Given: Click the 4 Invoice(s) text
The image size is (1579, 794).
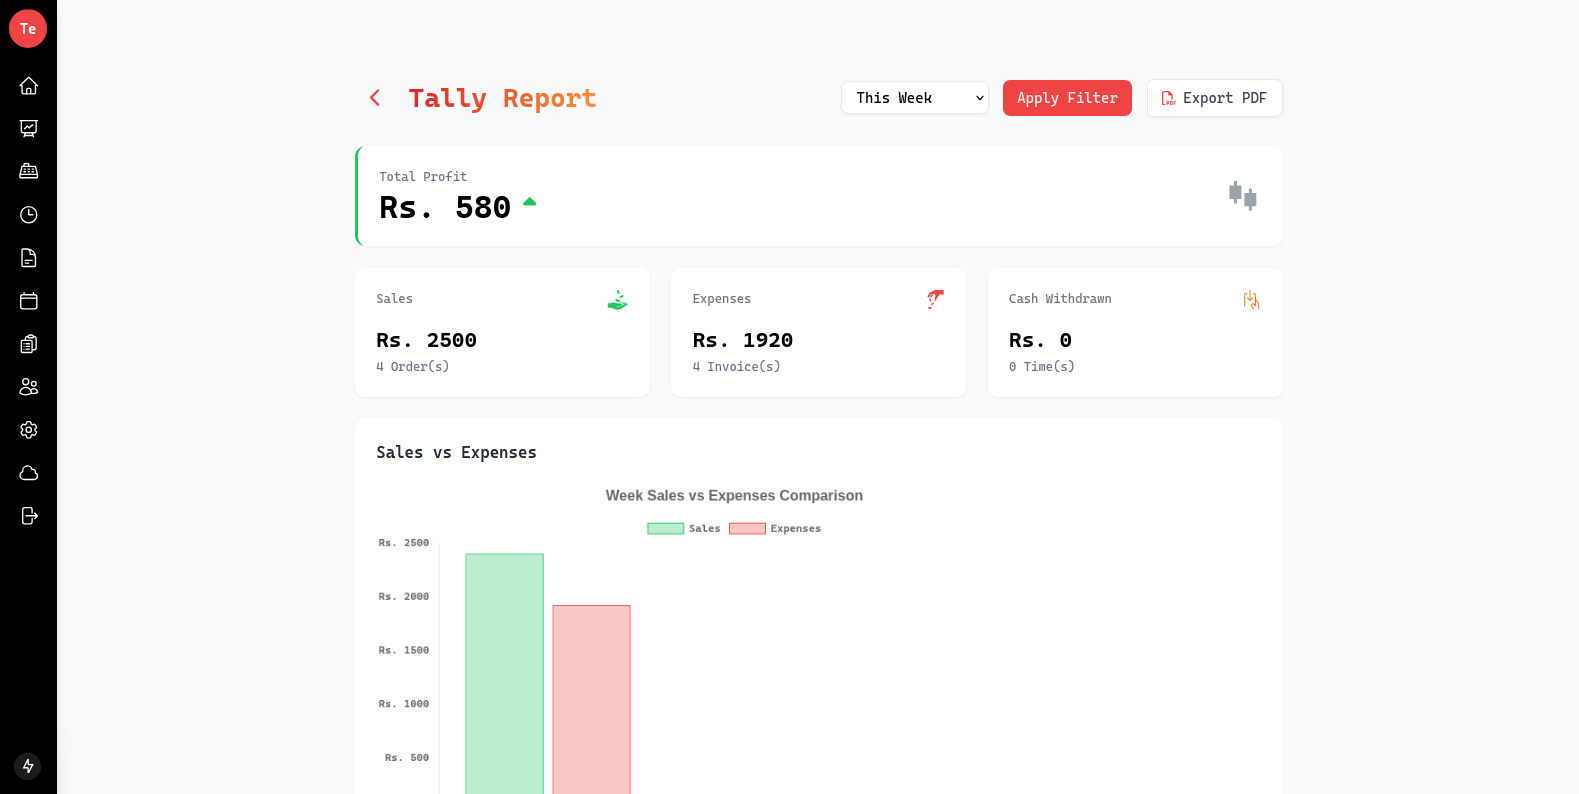Looking at the screenshot, I should (736, 367).
